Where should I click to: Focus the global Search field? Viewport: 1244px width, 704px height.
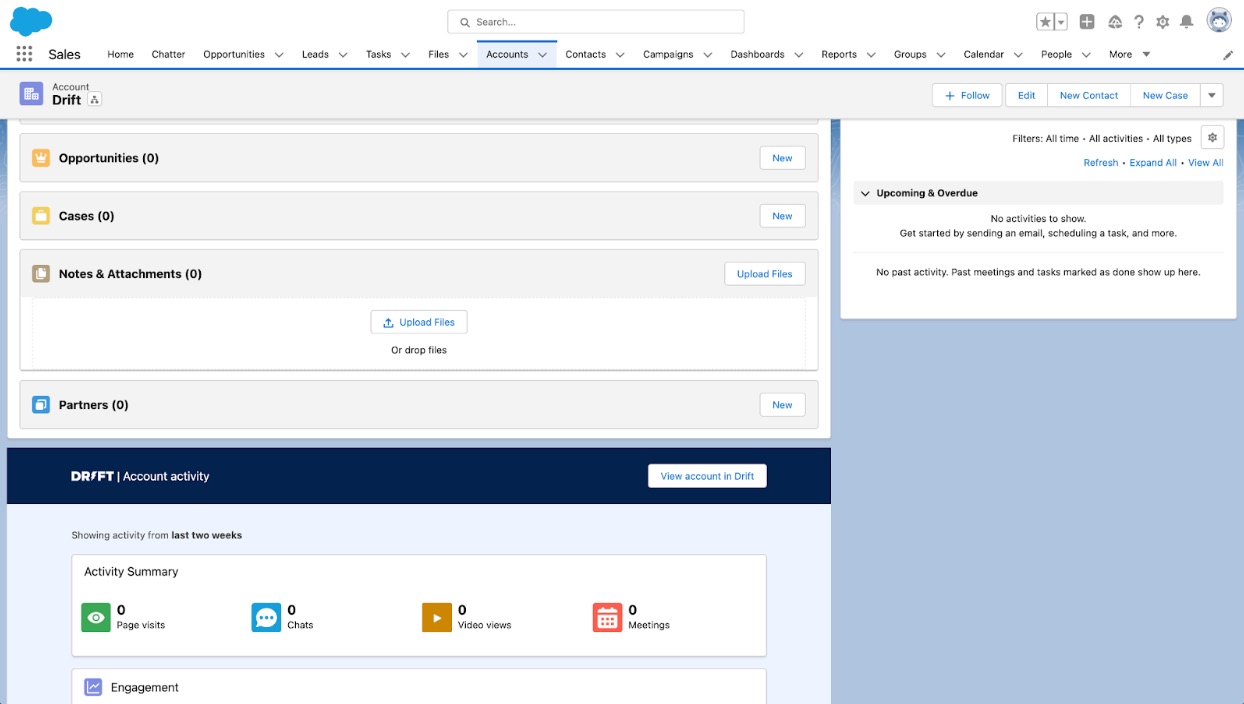tap(596, 22)
